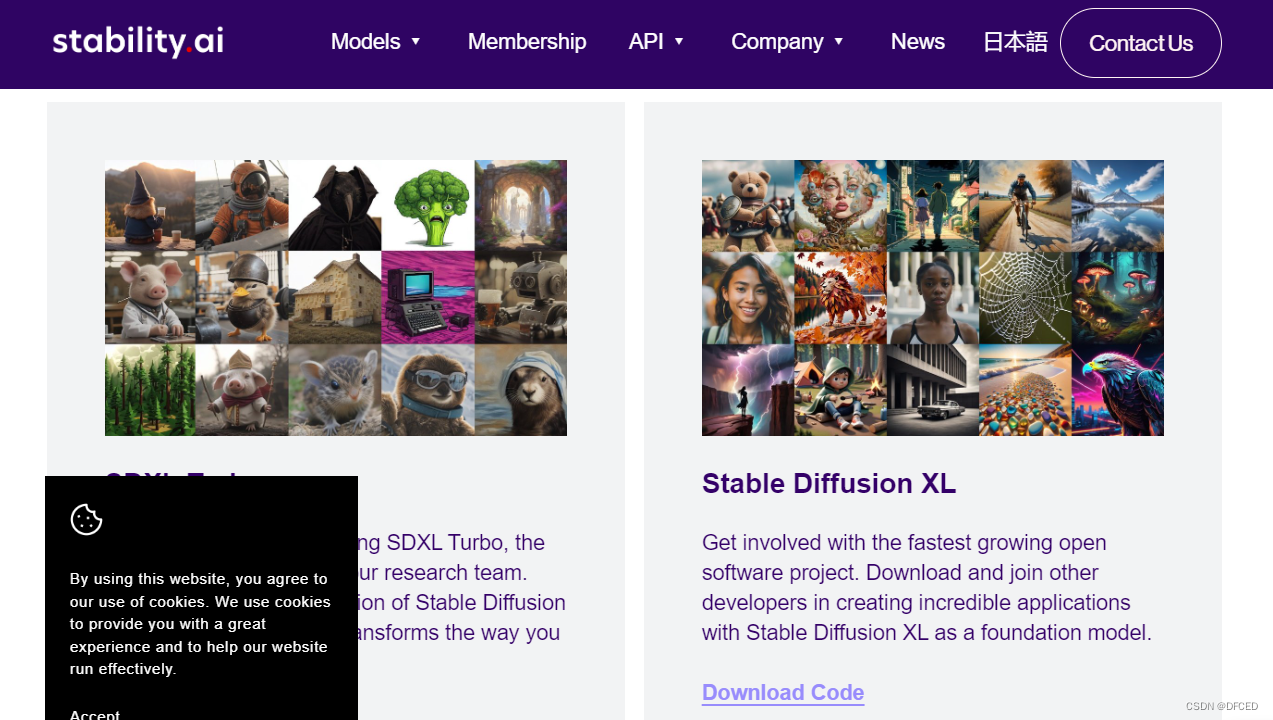Expand the Models dropdown arrow
The height and width of the screenshot is (720, 1273).
coord(416,41)
